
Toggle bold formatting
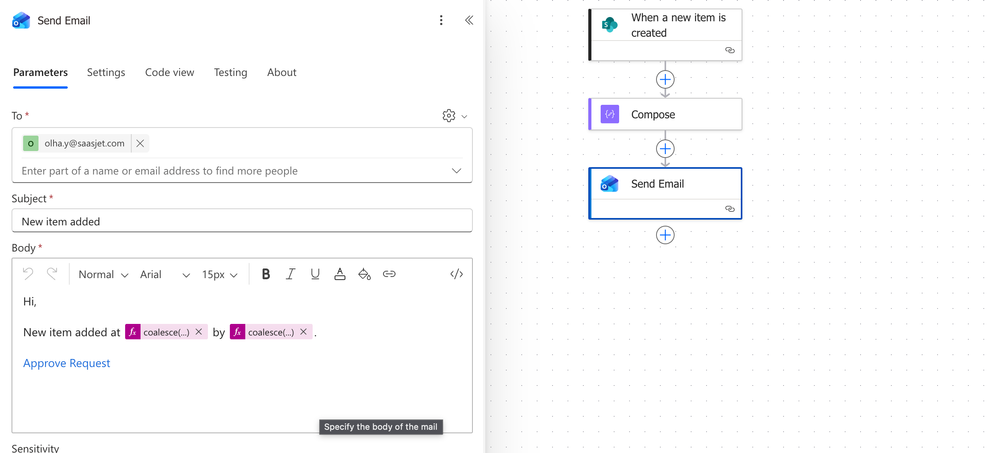pos(266,274)
